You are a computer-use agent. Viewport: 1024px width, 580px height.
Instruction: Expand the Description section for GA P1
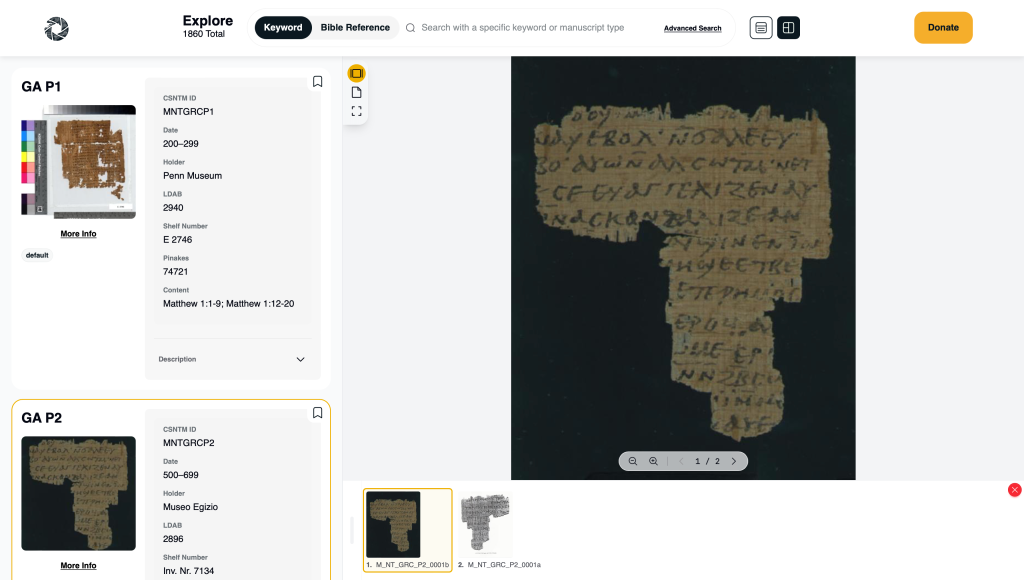coord(300,359)
